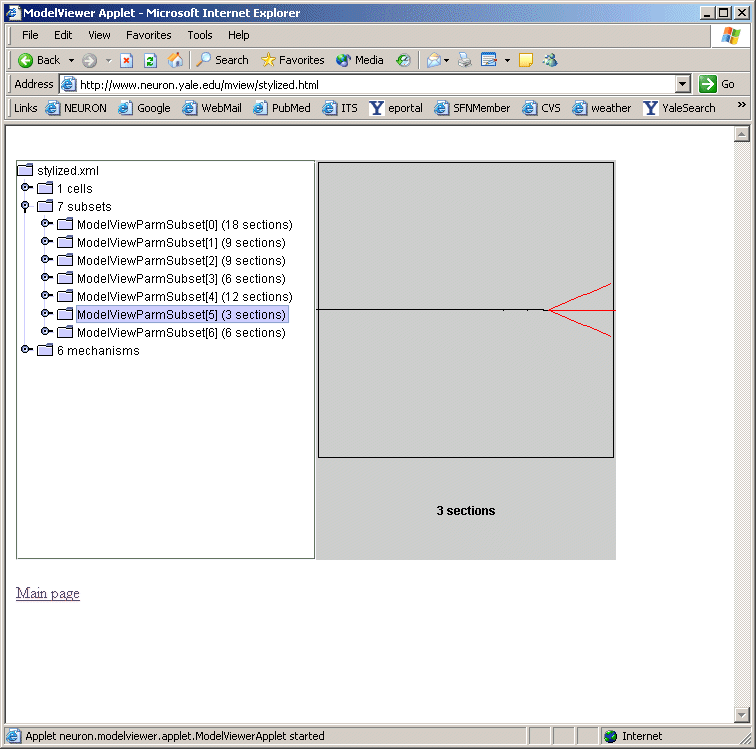
Task: Click the Refresh page icon
Action: 150,60
